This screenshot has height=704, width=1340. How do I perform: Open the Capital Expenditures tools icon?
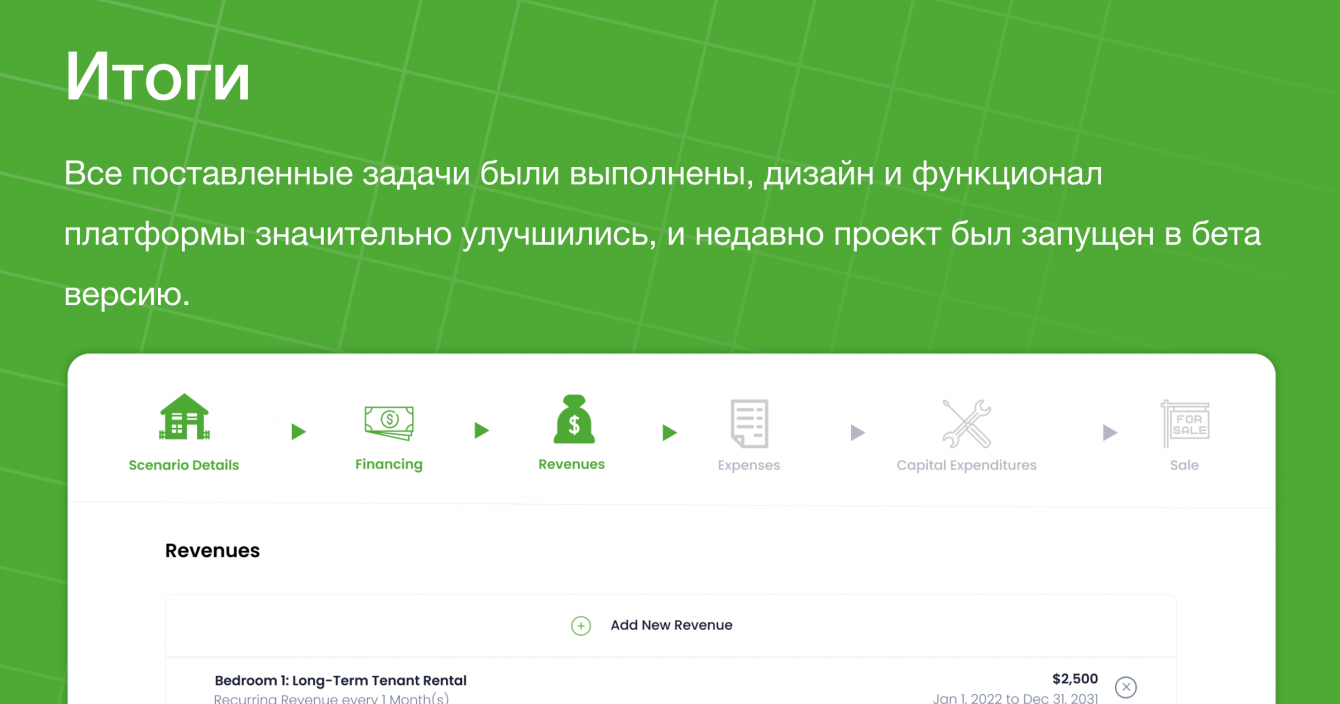(x=966, y=423)
